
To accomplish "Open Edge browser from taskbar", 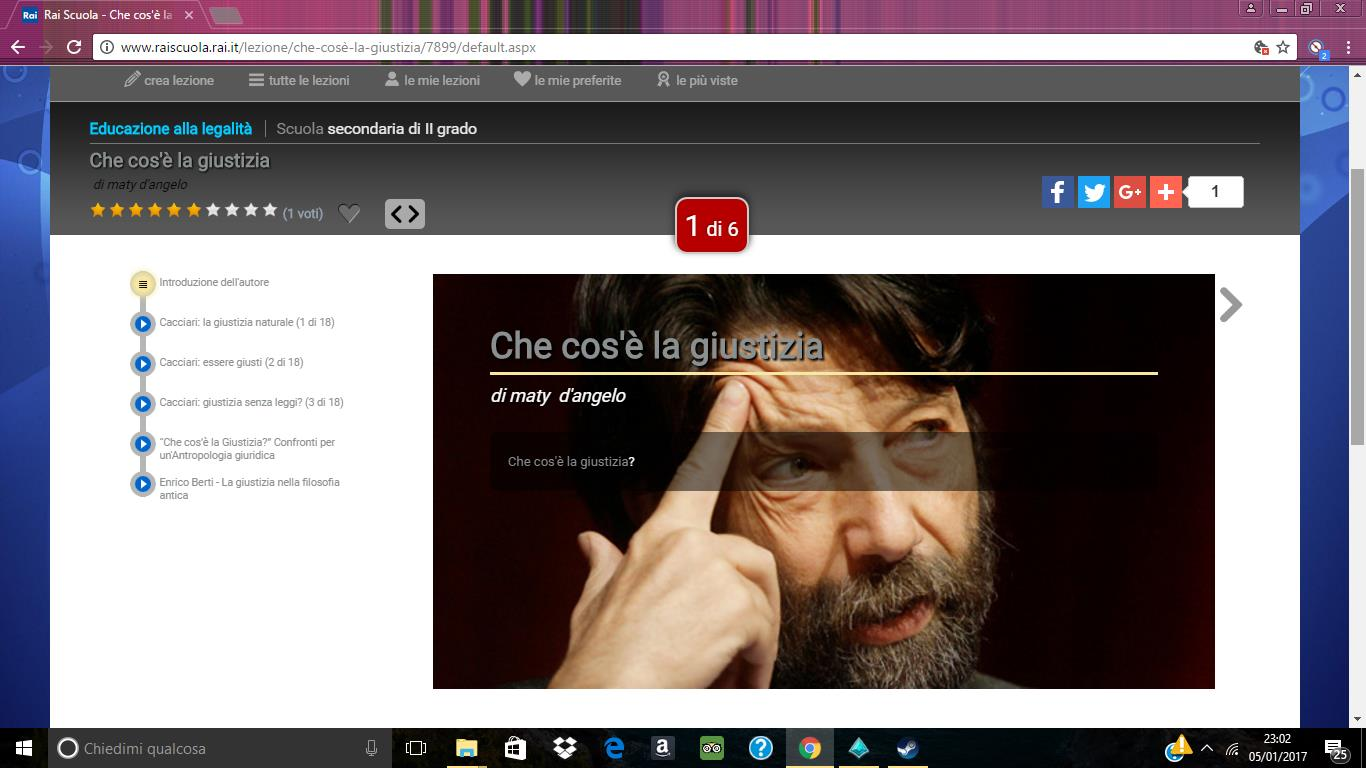I will [613, 748].
